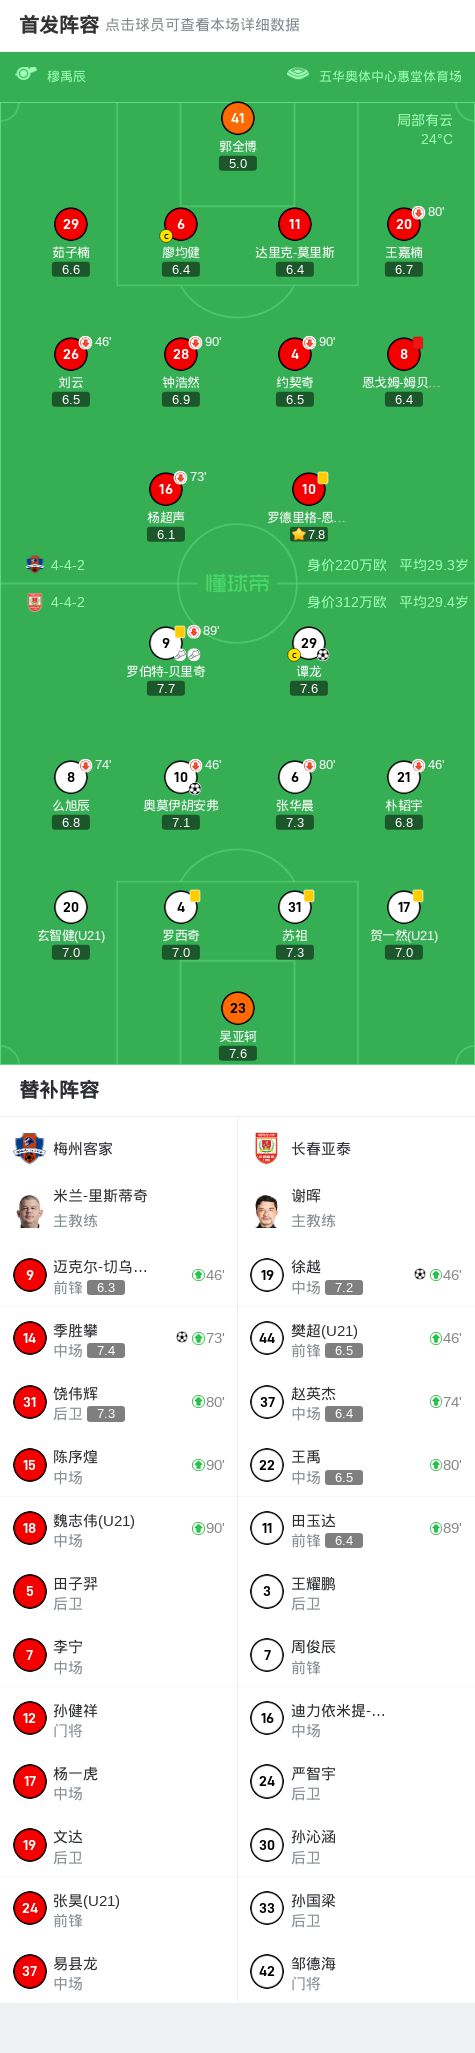Tap substitute 田玉达 number 11 entry
Viewport: 475px width, 2053px height.
point(356,1528)
